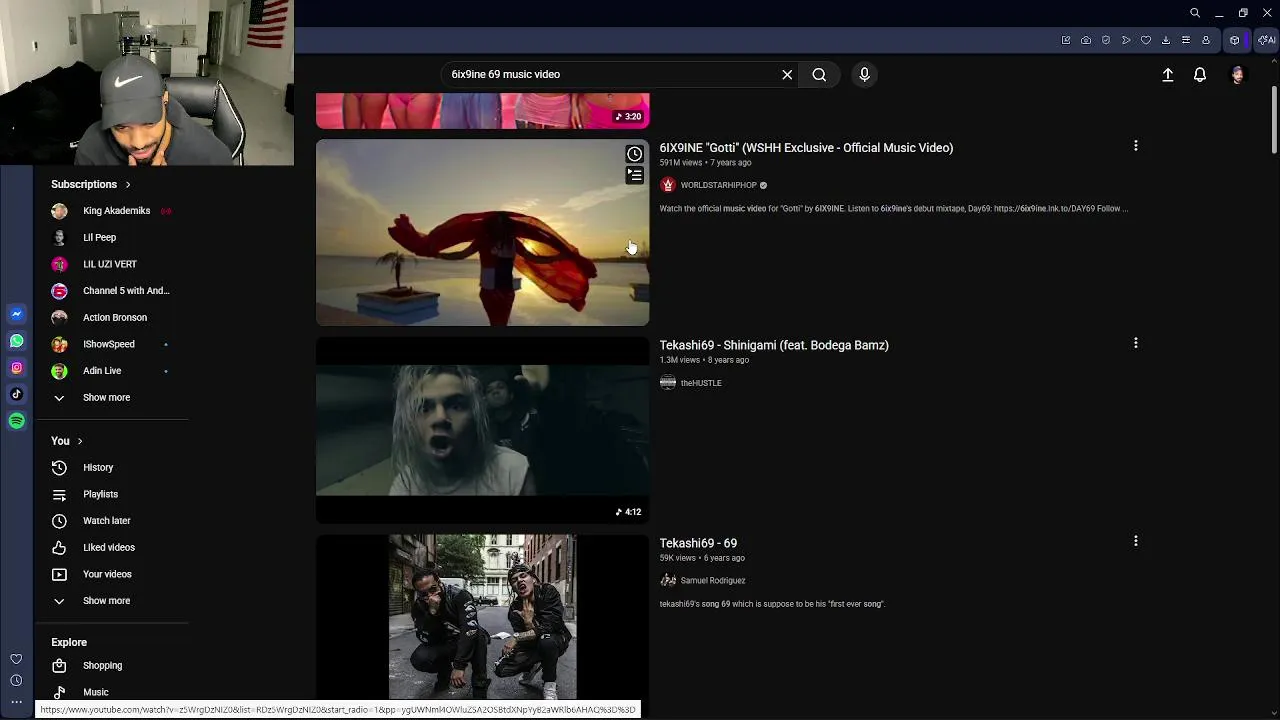
Task: Add Gotti video to Watch later
Action: pyautogui.click(x=634, y=154)
